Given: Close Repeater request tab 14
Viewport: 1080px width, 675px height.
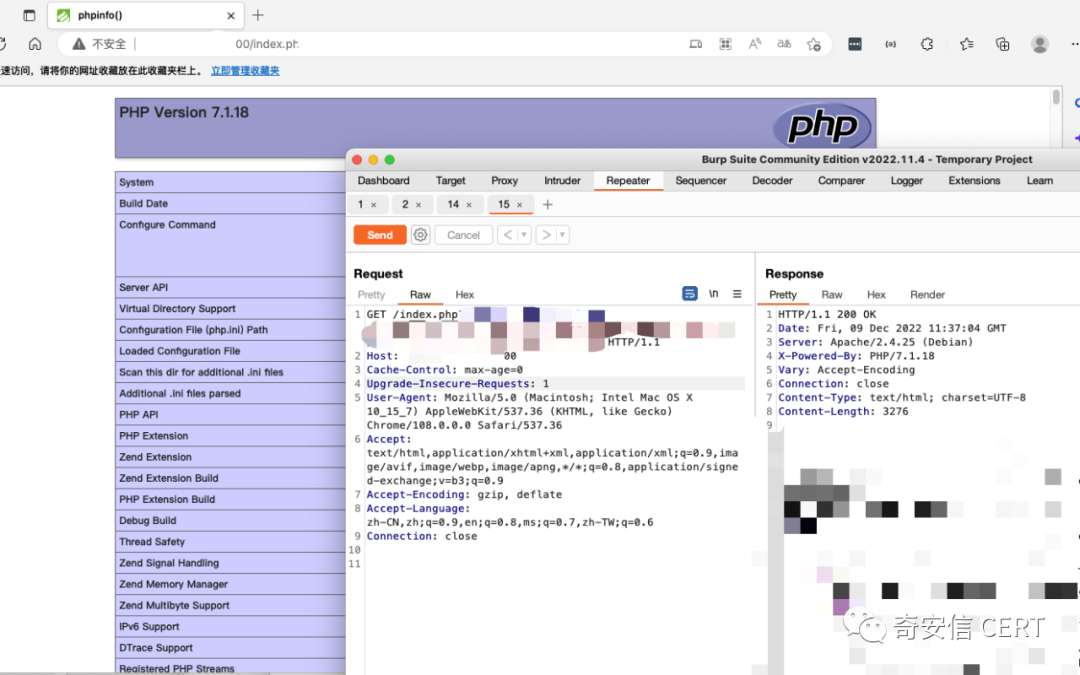Looking at the screenshot, I should point(469,205).
